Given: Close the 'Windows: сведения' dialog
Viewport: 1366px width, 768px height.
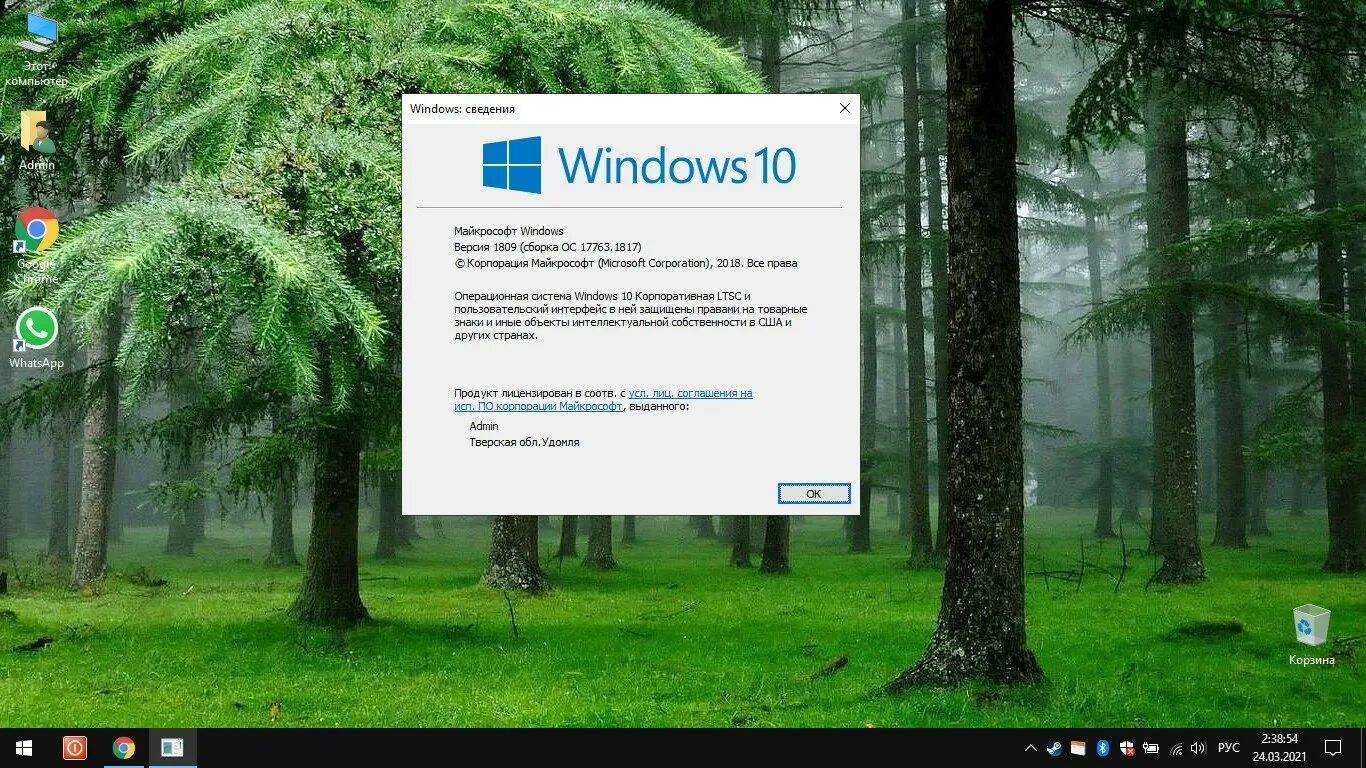Looking at the screenshot, I should pos(844,108).
